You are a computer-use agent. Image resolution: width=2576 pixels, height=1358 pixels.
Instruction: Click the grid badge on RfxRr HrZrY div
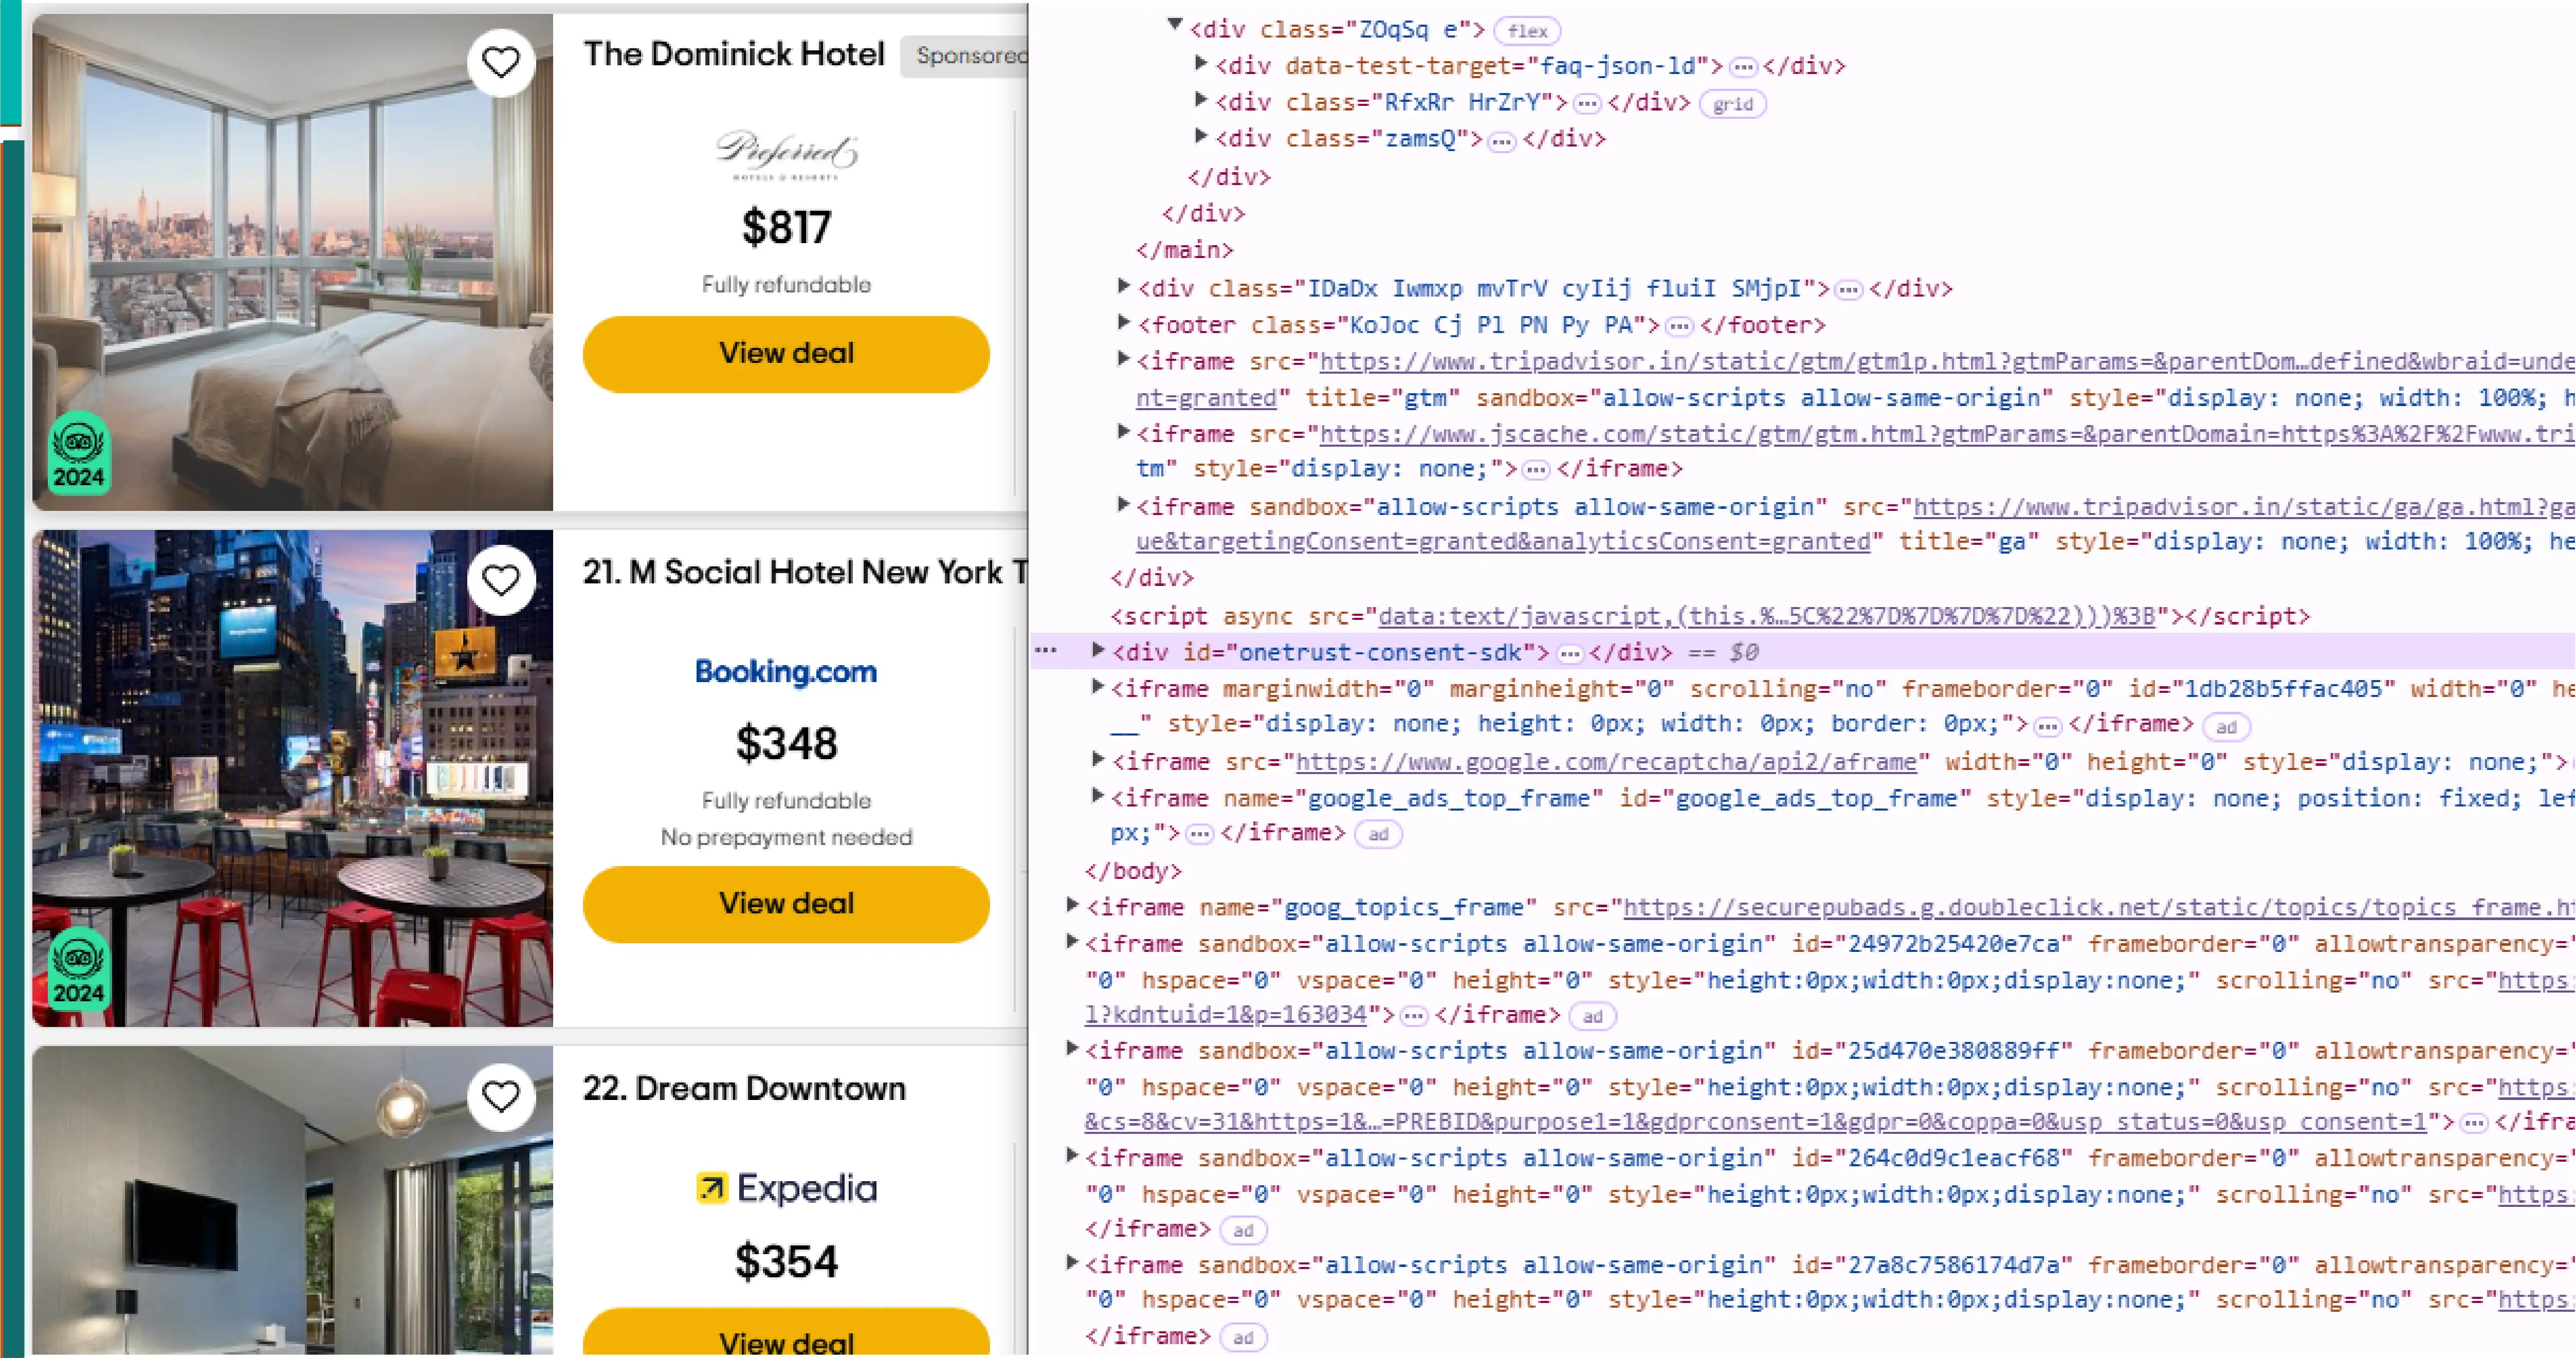[x=1732, y=104]
